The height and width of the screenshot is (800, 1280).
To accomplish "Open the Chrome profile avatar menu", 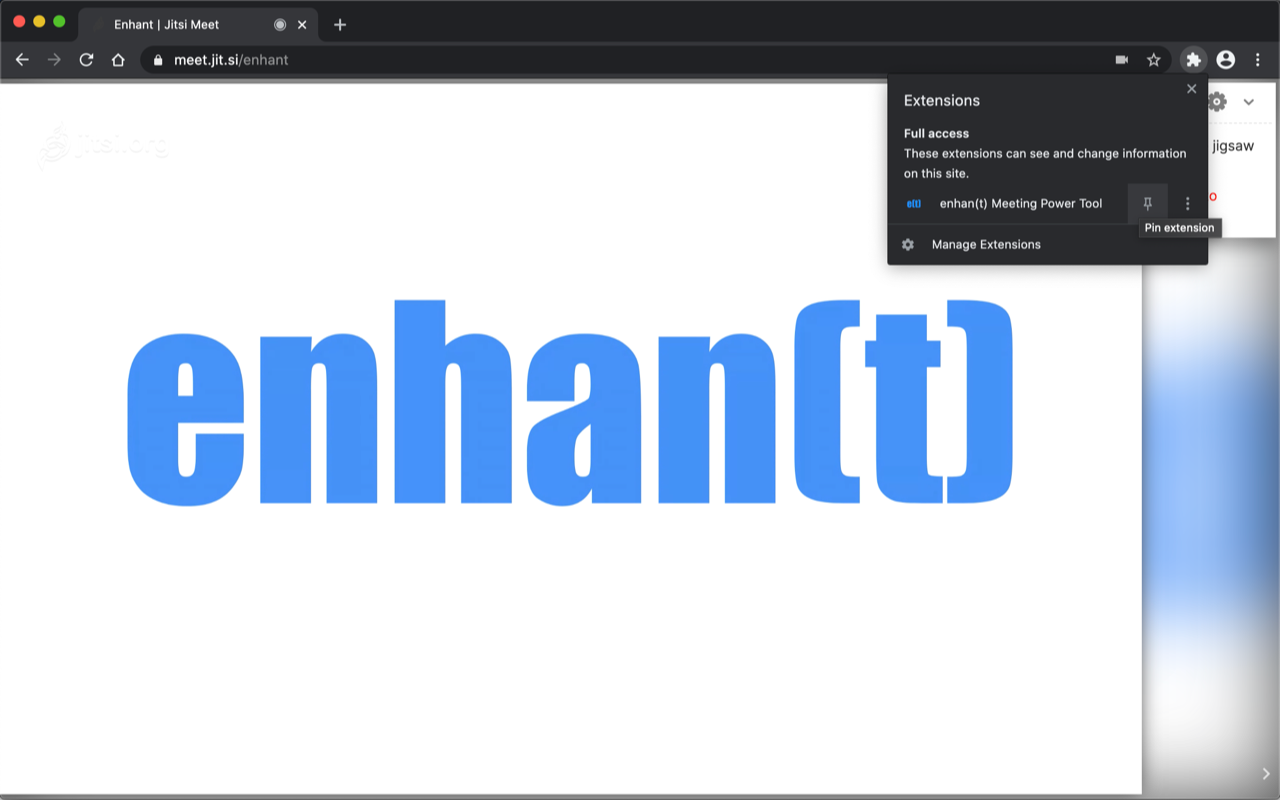I will point(1226,60).
